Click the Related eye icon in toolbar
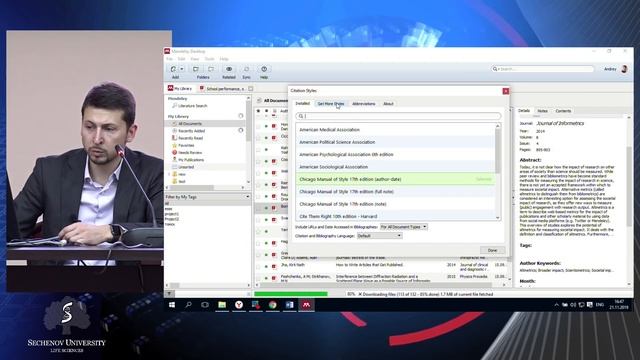This screenshot has height=360, width=640. (229, 69)
